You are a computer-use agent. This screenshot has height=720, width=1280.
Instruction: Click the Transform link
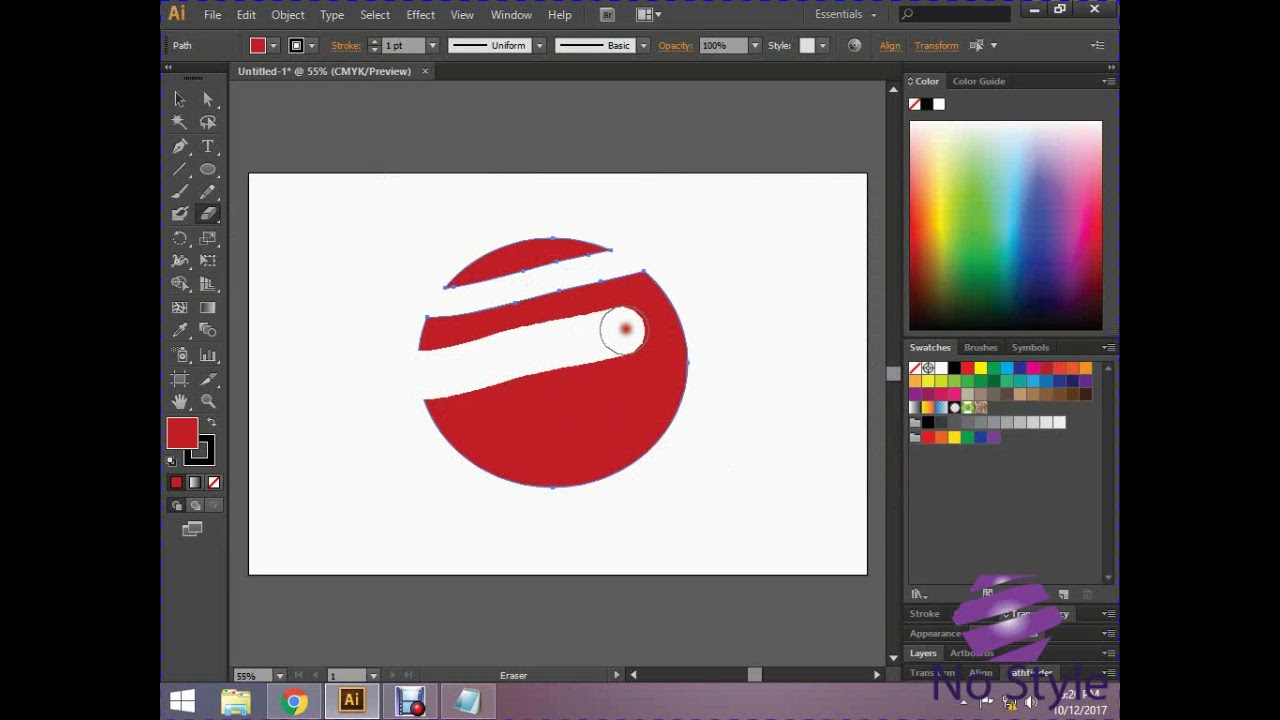tap(936, 46)
